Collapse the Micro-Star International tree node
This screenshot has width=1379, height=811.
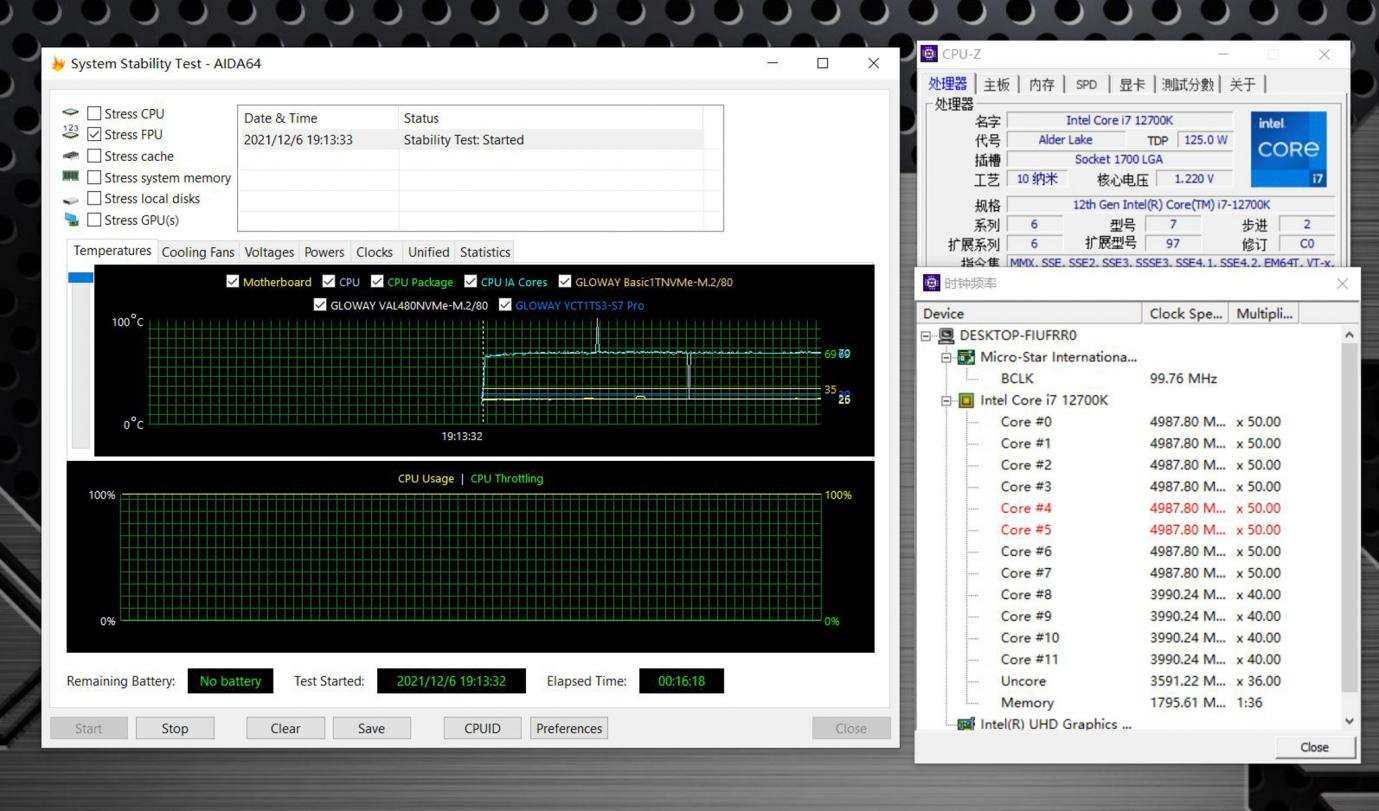tap(946, 357)
